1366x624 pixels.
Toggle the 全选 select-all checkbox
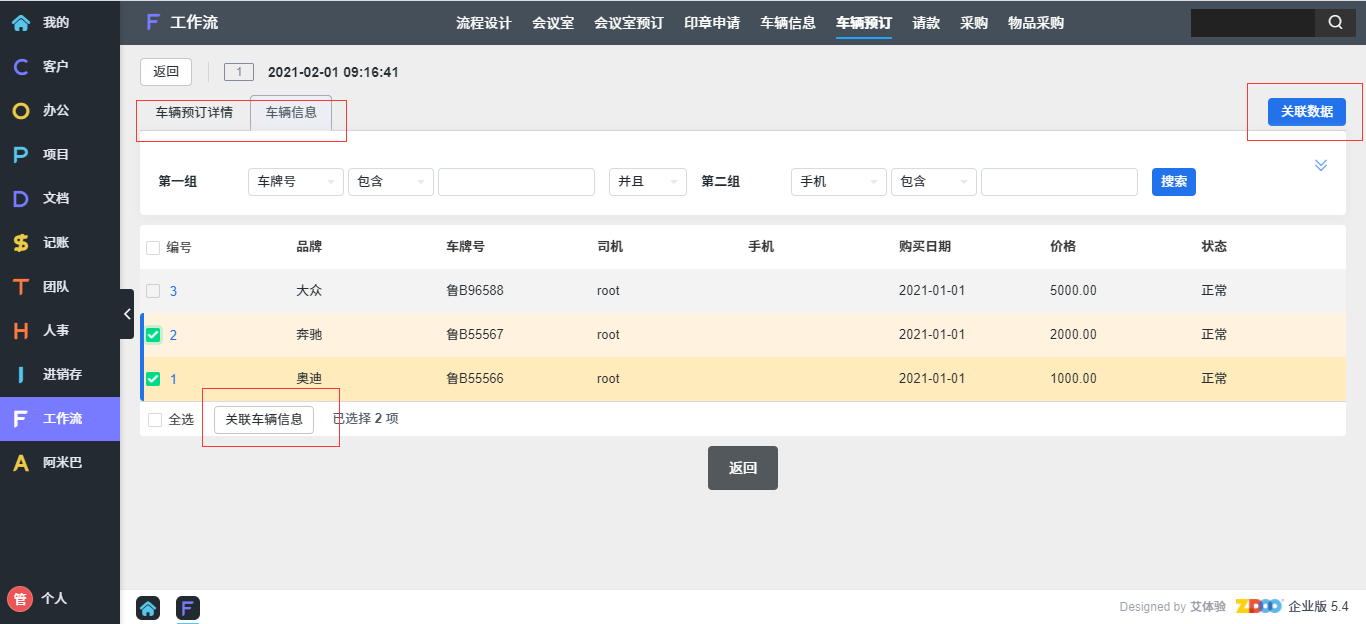coord(155,420)
